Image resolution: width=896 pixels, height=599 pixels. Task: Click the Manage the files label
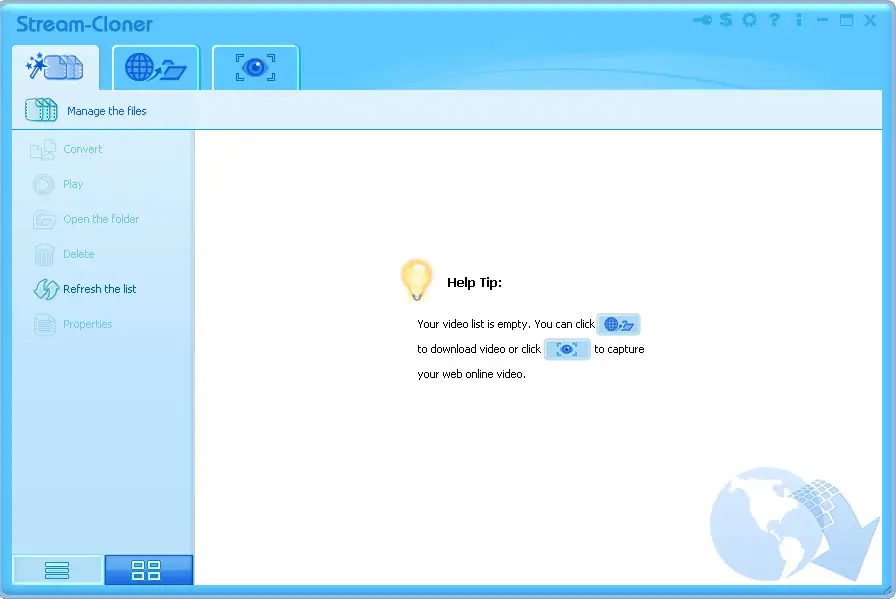[x=107, y=111]
